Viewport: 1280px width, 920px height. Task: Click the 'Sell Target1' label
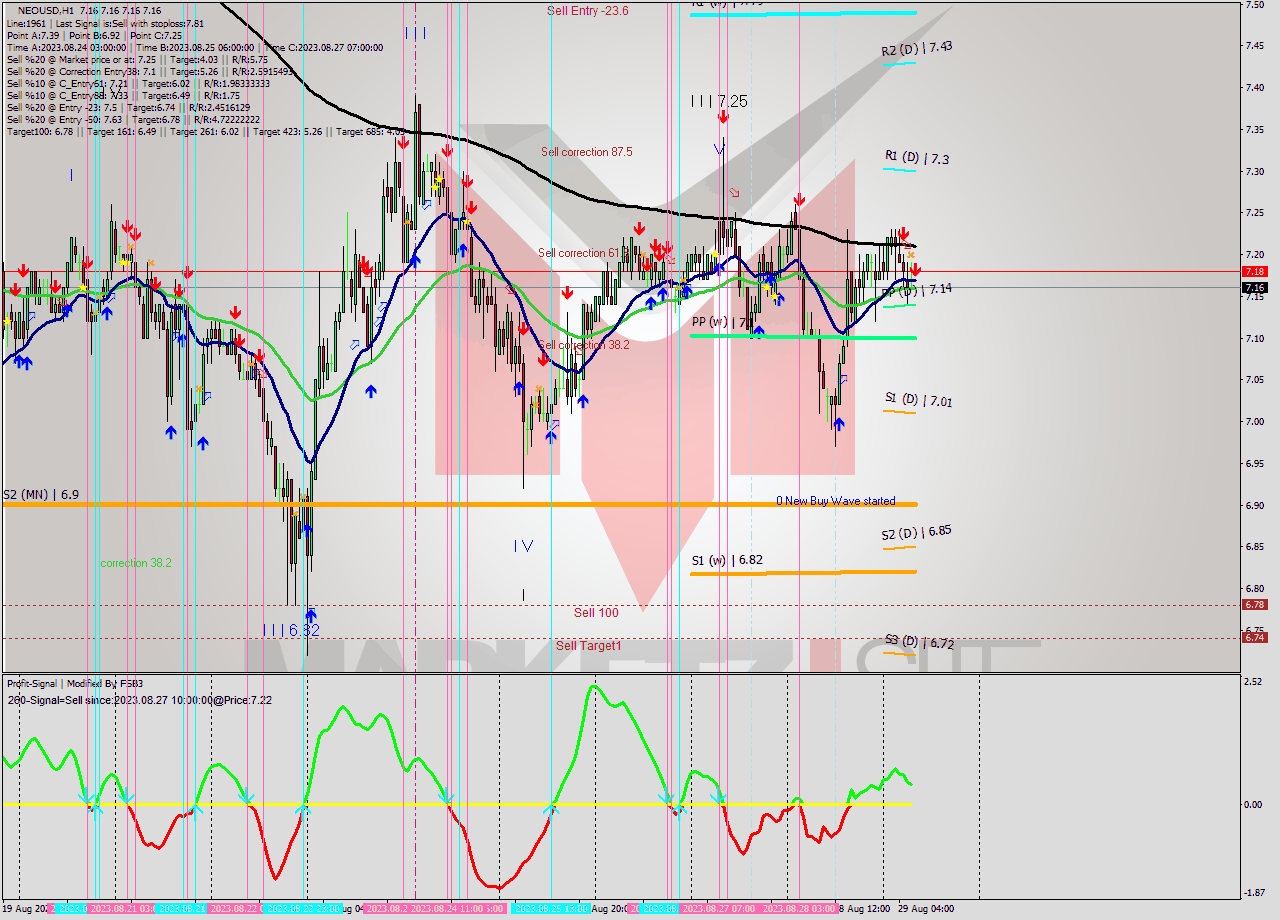click(588, 646)
